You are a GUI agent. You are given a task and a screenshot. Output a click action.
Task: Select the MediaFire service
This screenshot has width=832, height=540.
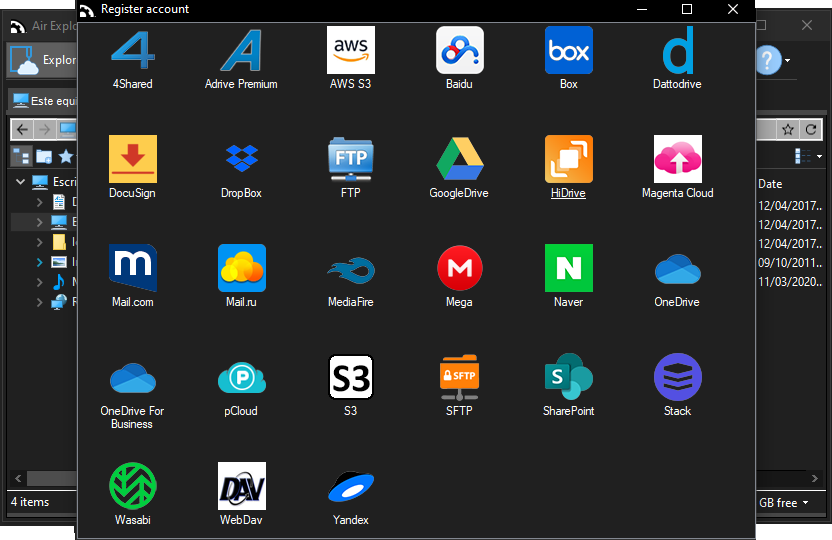point(351,276)
